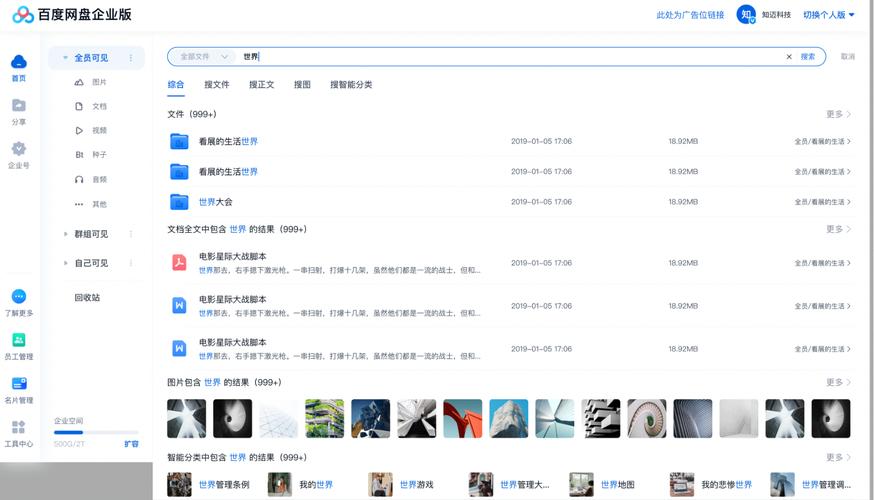Open the 世界管理条例 smart category
874x500 pixels.
(208, 484)
